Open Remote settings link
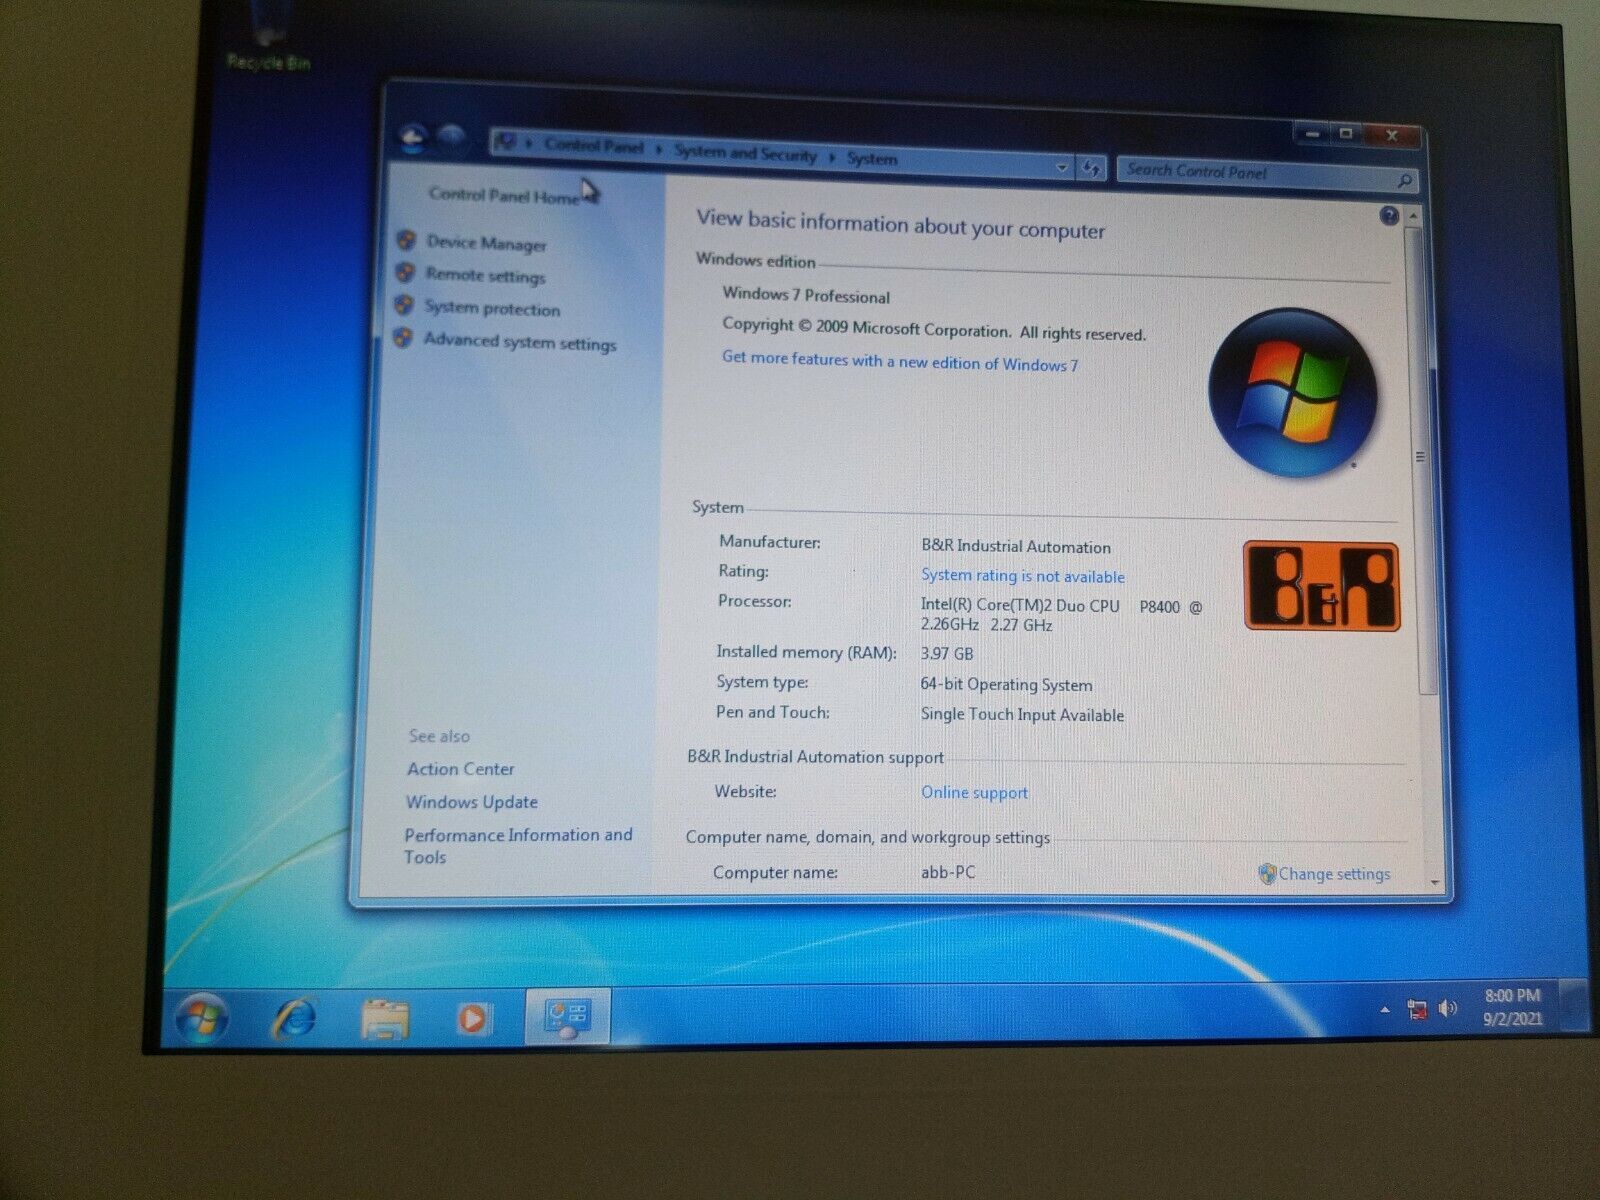 pyautogui.click(x=485, y=275)
